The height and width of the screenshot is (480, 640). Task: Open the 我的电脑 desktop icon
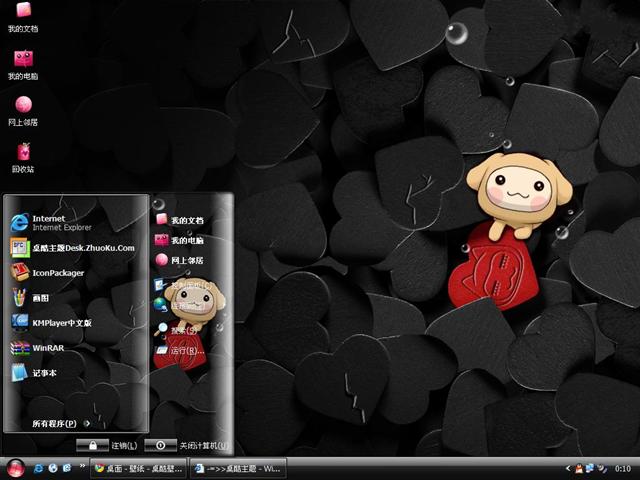point(23,65)
